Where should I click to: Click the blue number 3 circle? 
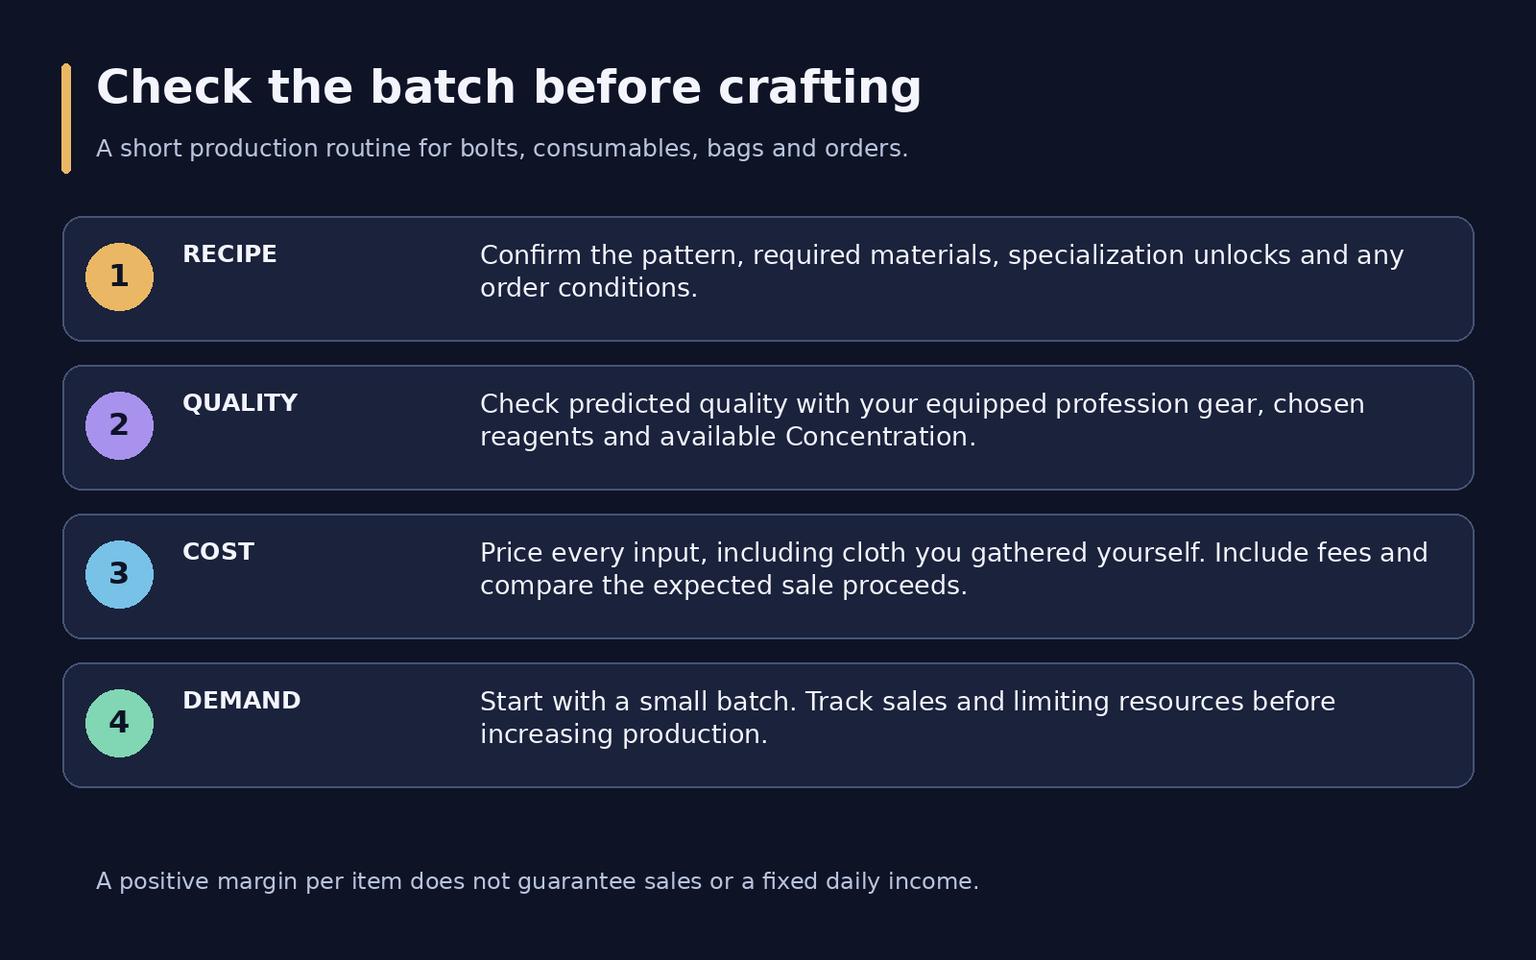point(119,575)
